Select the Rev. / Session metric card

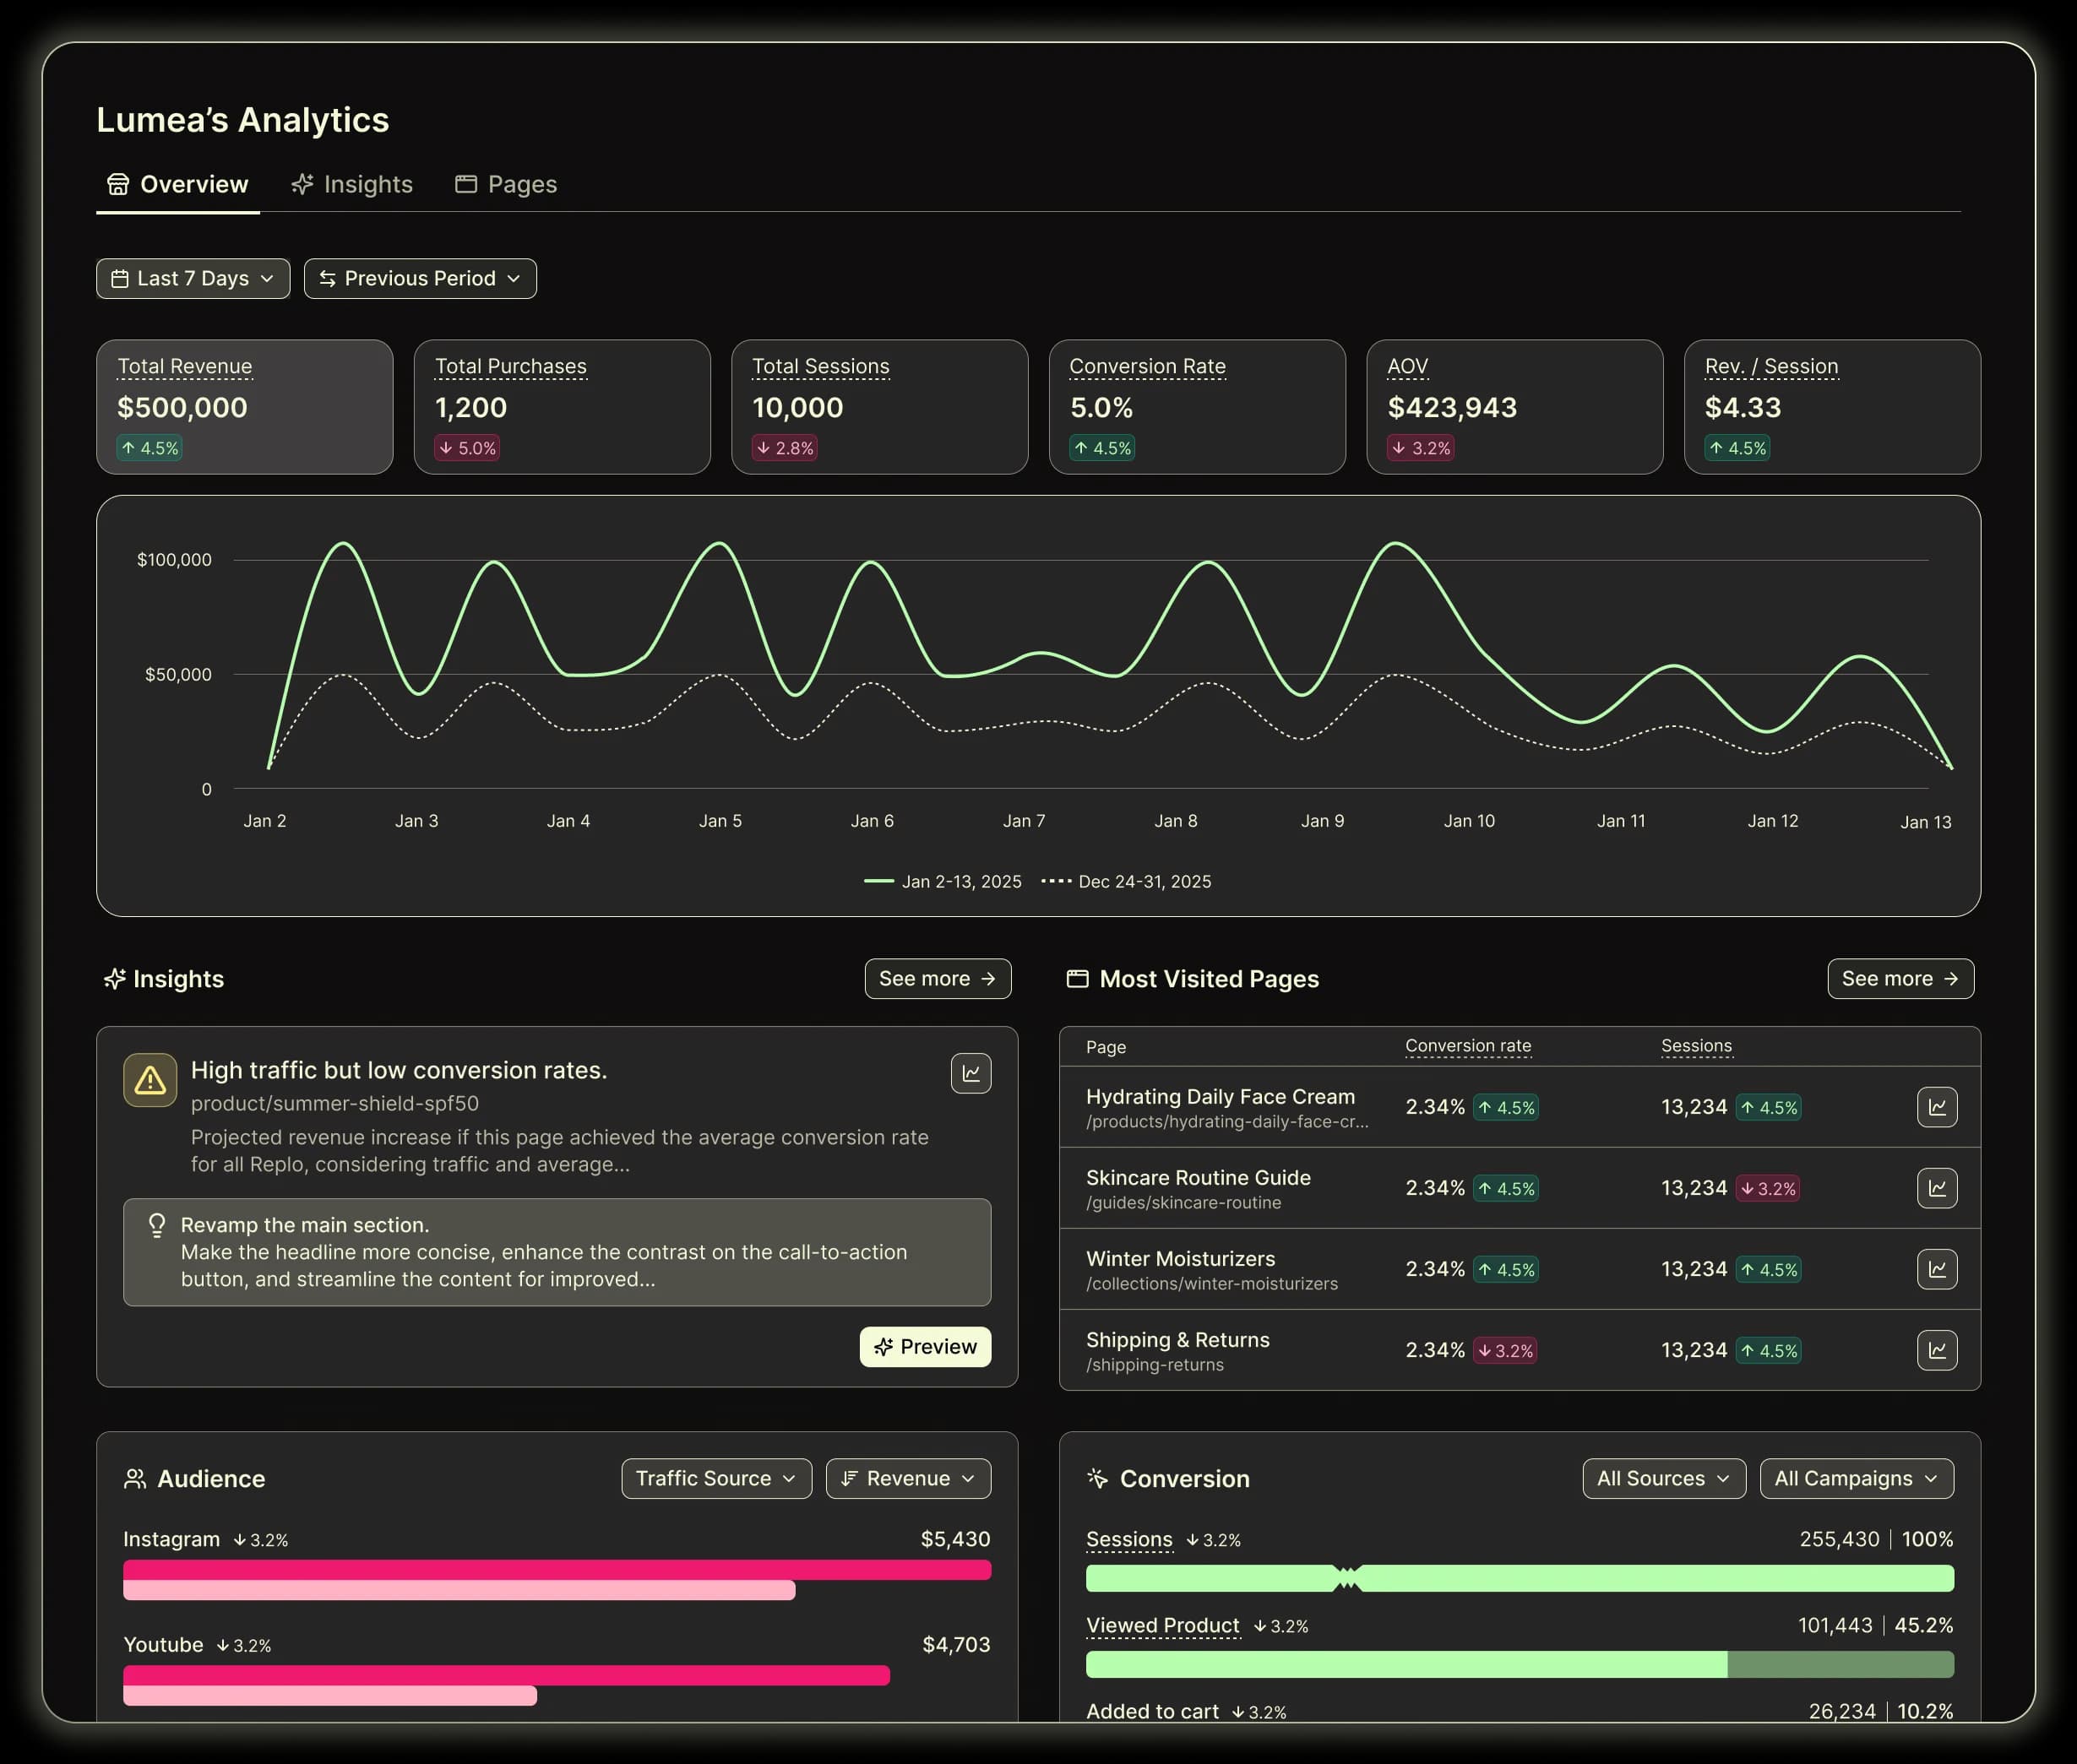(x=1832, y=407)
